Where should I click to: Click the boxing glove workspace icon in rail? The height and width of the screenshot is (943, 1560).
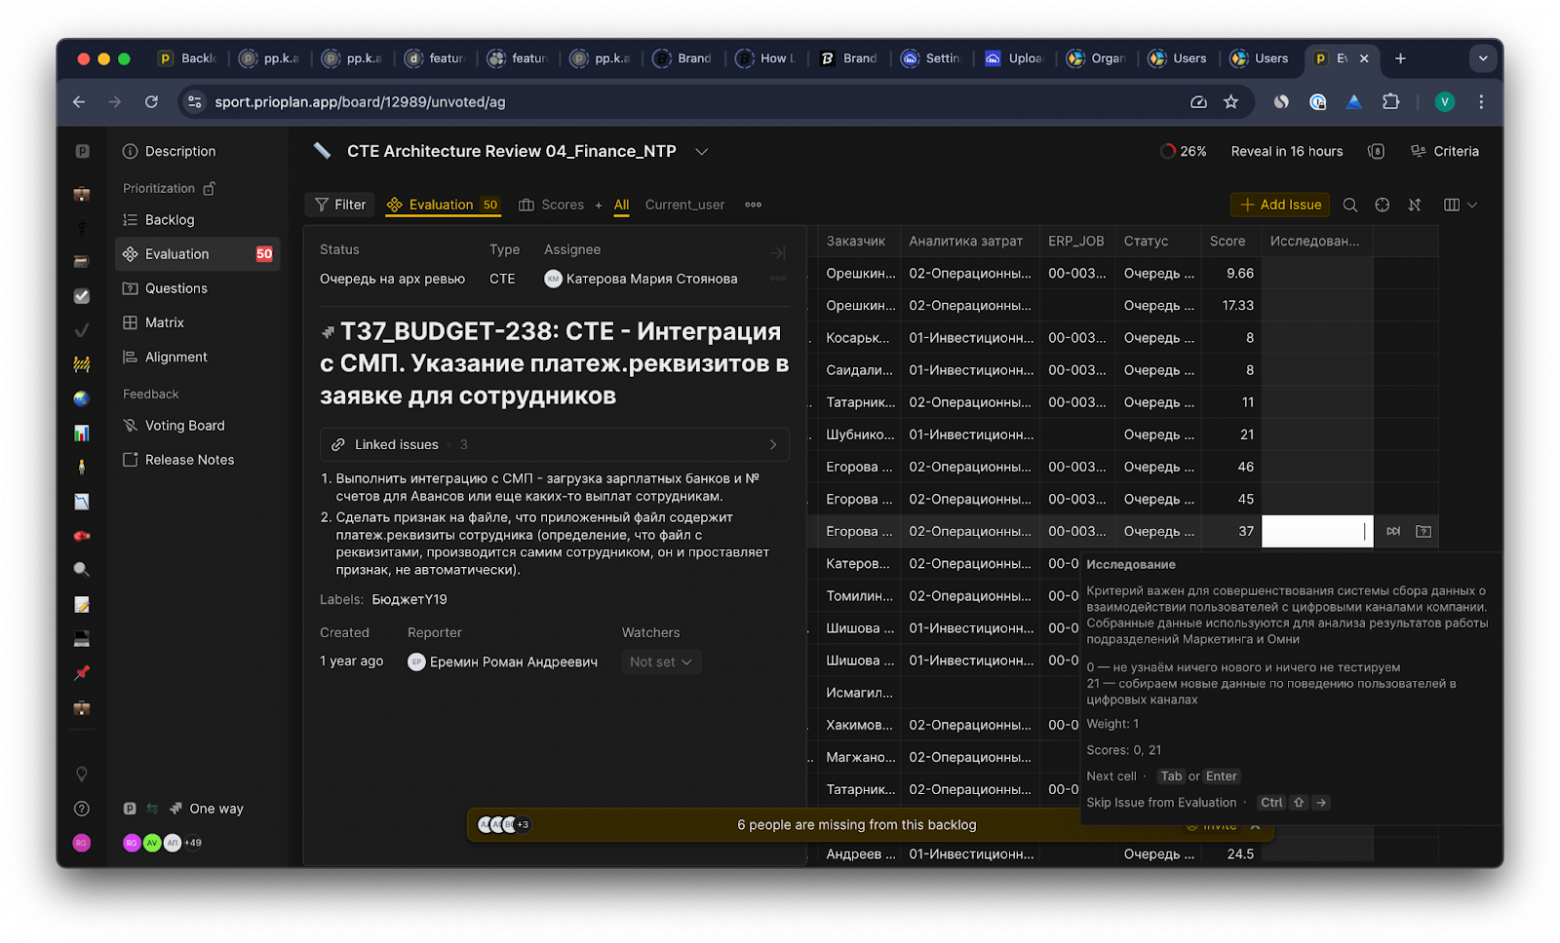point(82,536)
